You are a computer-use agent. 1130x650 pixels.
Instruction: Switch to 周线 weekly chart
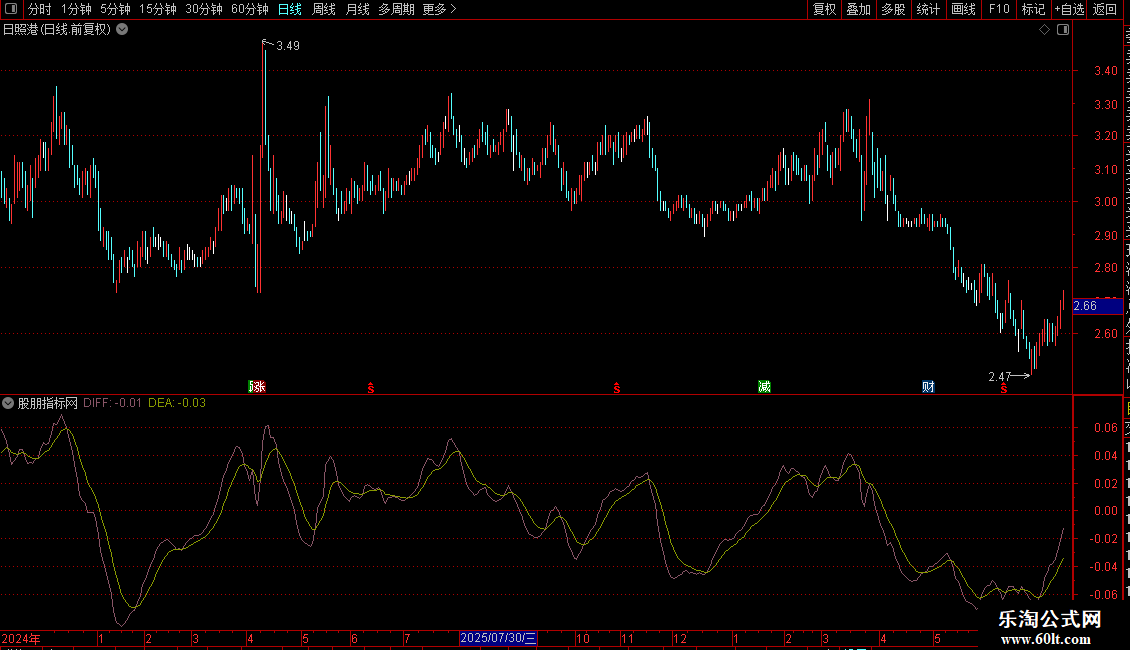(324, 9)
